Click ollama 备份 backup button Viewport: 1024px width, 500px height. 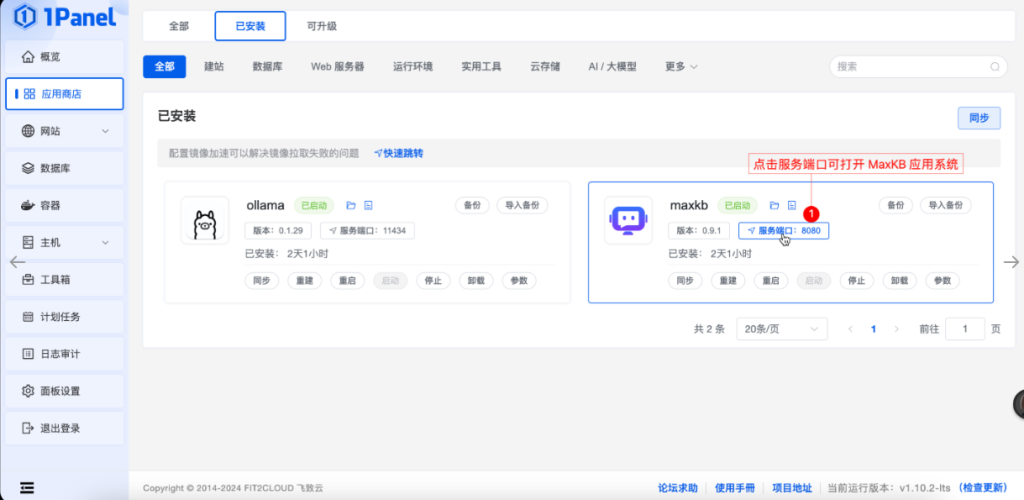pos(472,205)
